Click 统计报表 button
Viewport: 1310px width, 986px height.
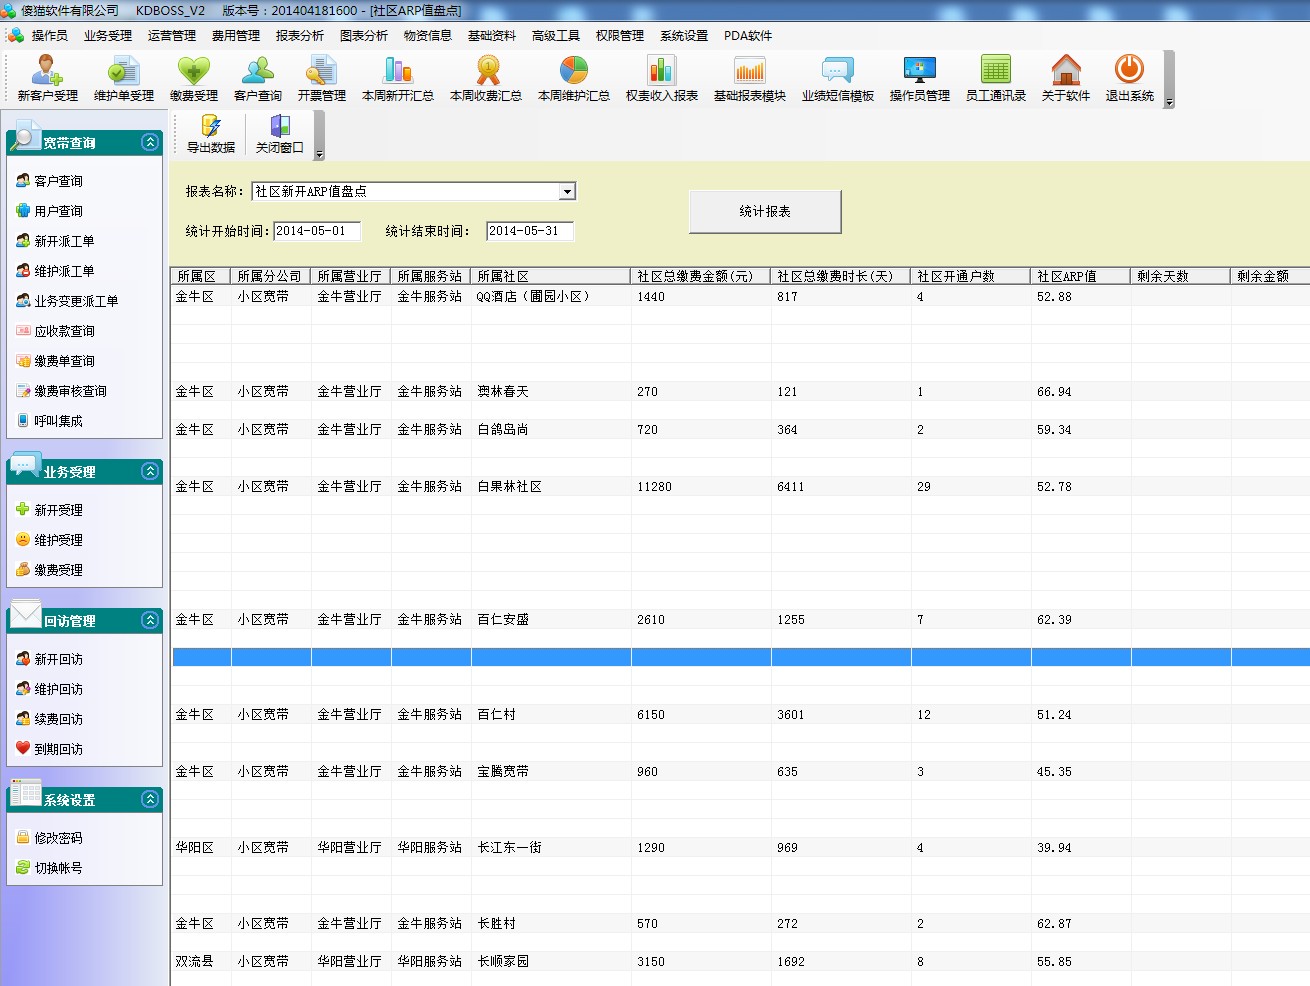765,212
